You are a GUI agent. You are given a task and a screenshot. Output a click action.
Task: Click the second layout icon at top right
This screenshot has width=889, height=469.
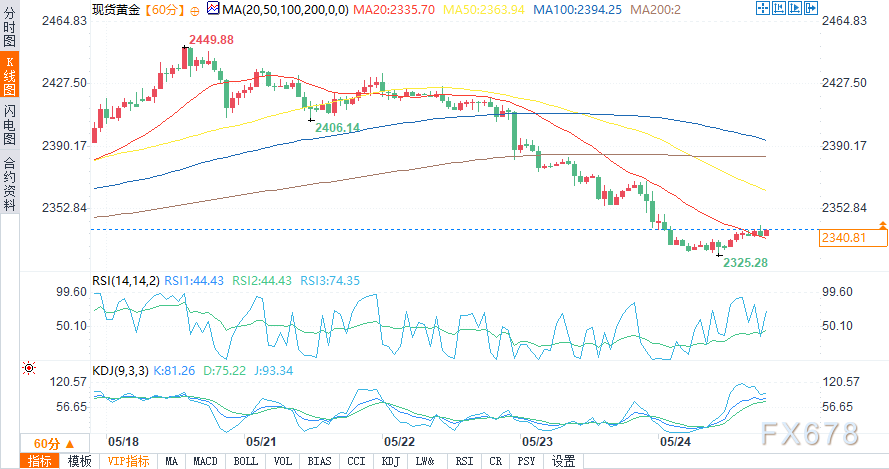(x=778, y=9)
